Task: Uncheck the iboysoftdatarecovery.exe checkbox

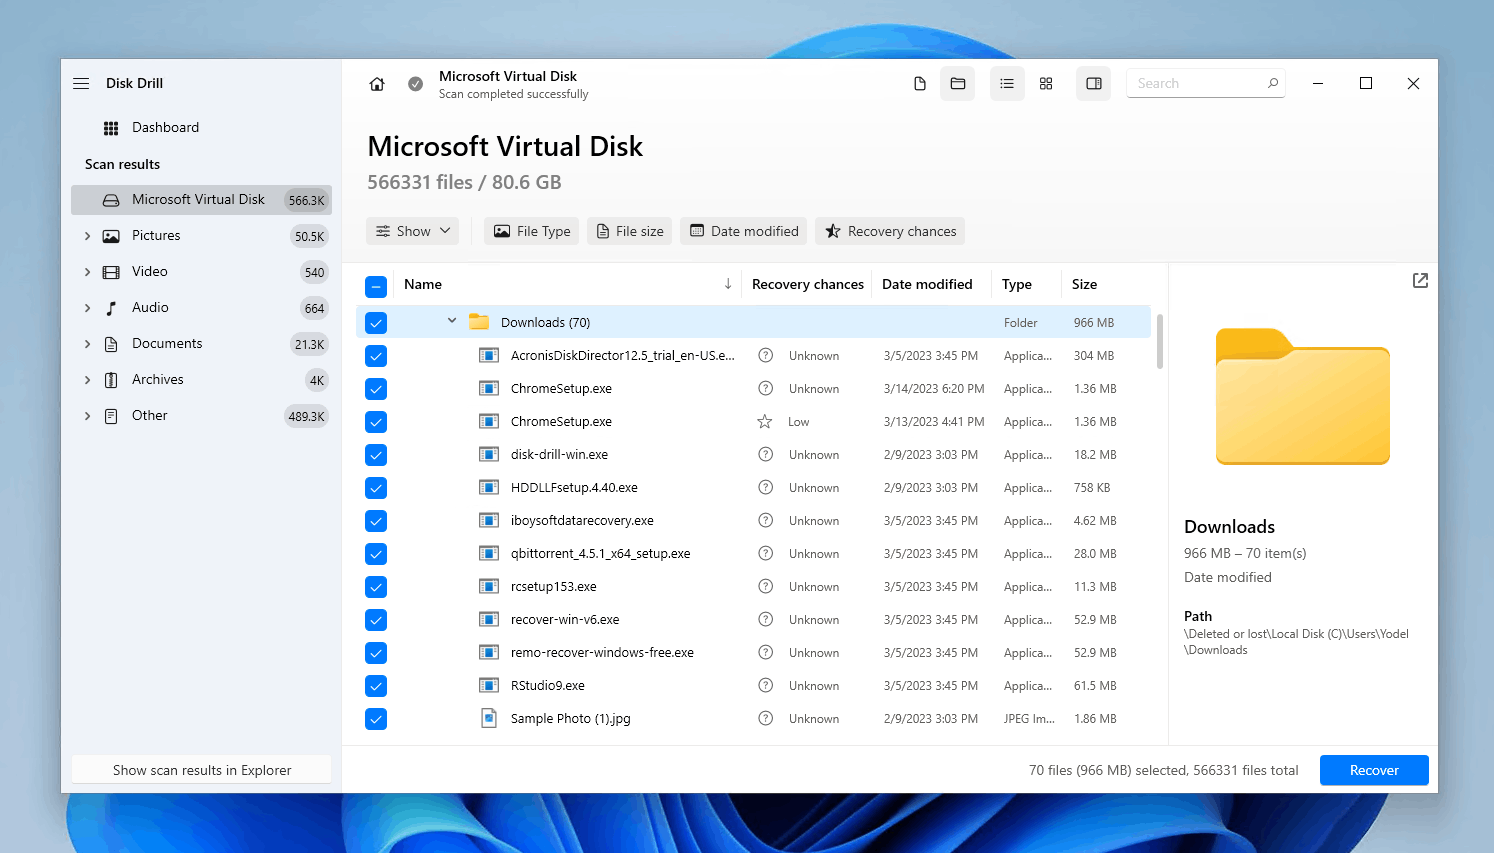Action: click(x=376, y=521)
